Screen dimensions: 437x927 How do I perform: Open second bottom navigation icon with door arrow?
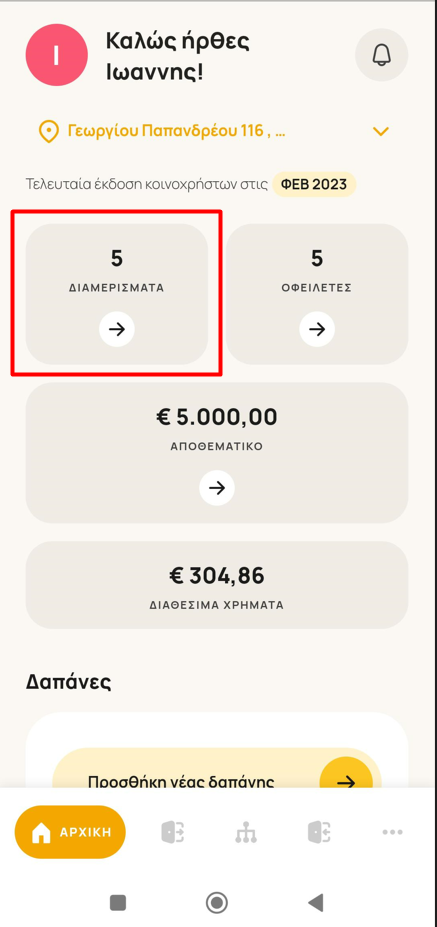coord(173,832)
